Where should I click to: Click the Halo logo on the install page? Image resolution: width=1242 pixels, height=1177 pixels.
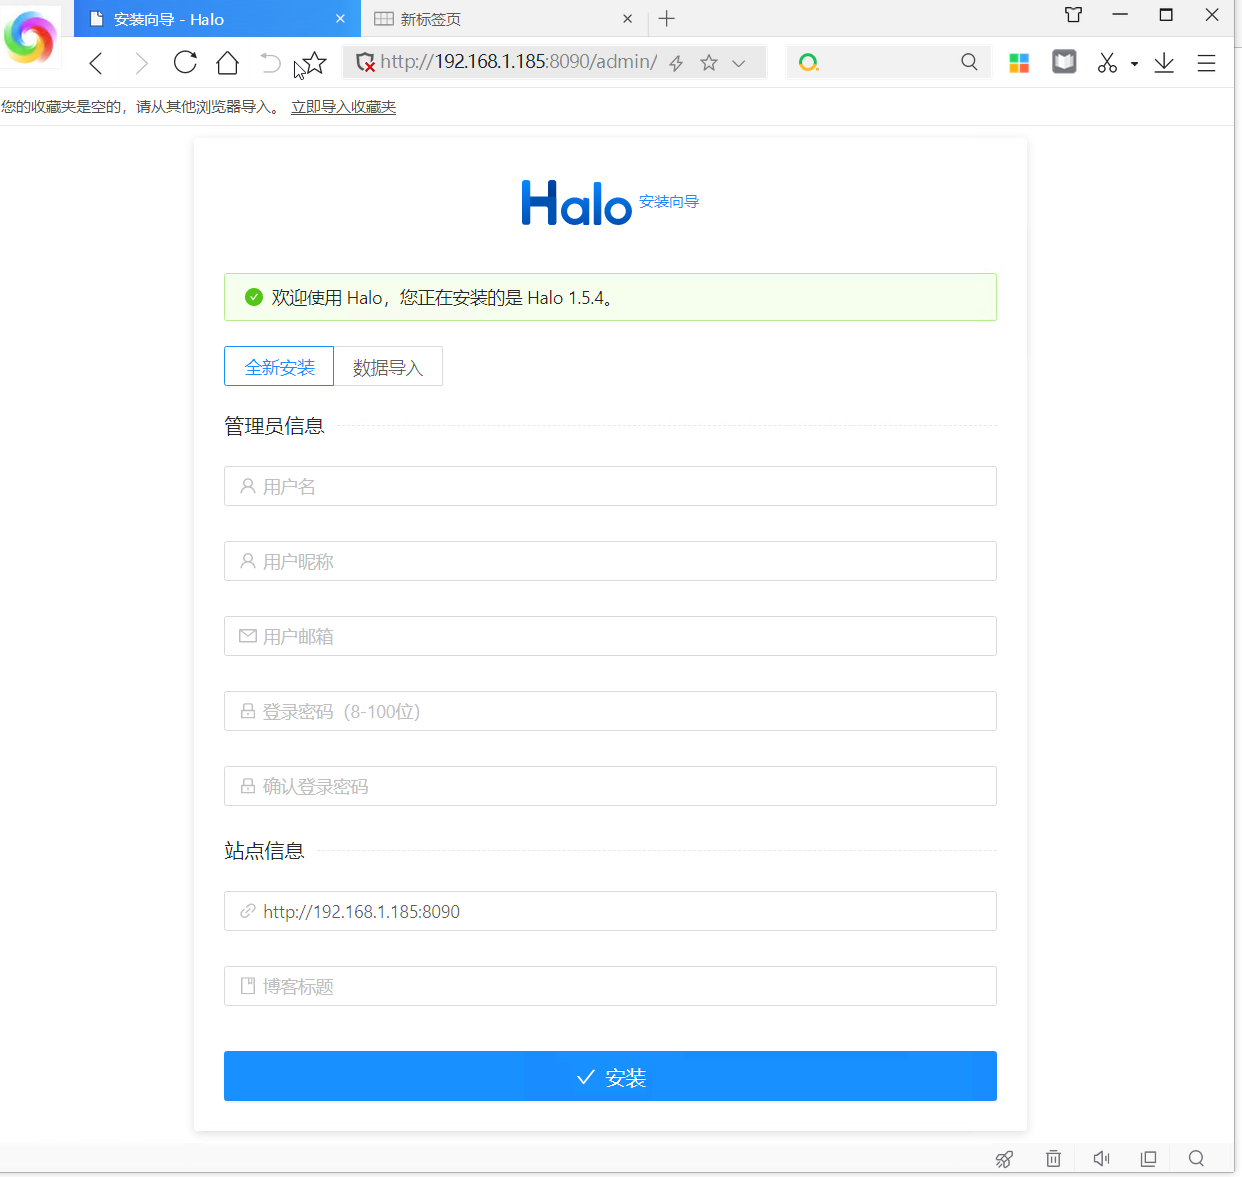pos(576,203)
